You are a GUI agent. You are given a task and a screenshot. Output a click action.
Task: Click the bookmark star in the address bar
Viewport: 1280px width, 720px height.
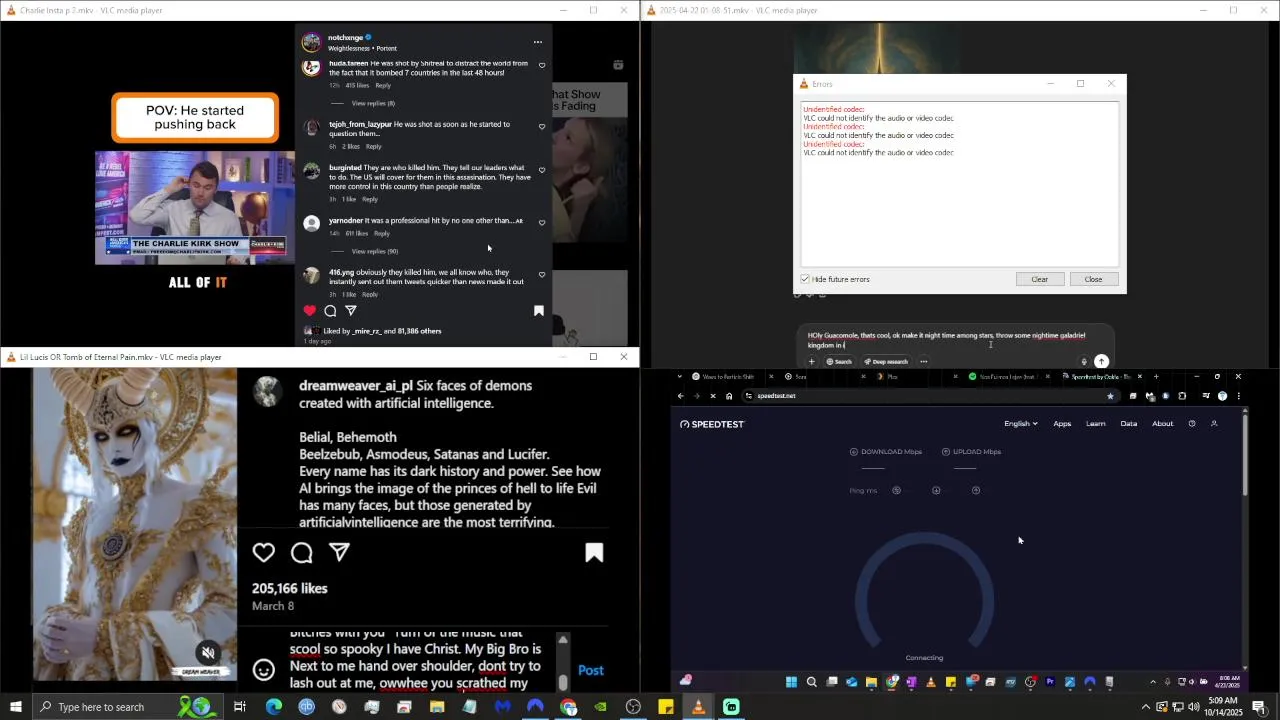click(1110, 396)
